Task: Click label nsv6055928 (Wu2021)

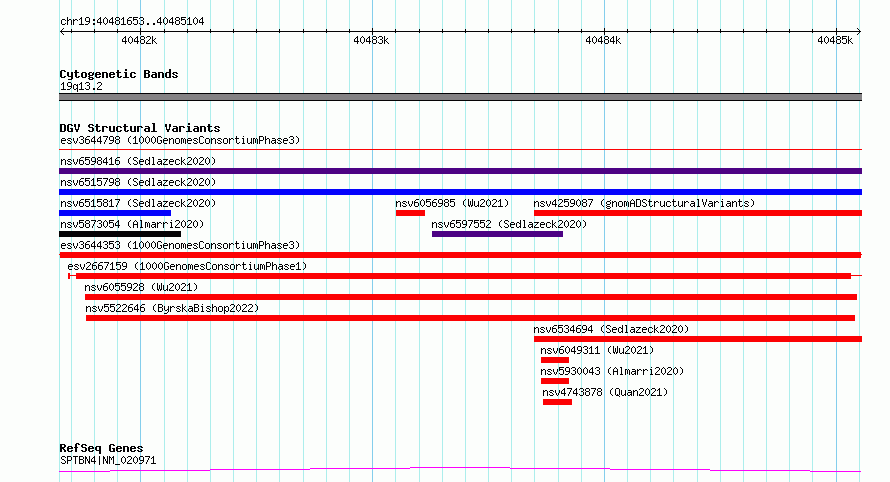Action: click(141, 287)
